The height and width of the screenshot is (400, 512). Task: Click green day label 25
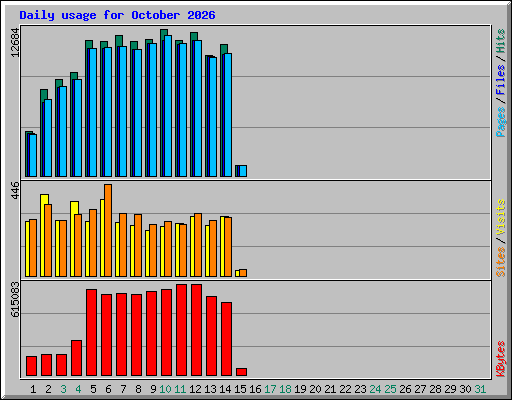[x=390, y=389]
